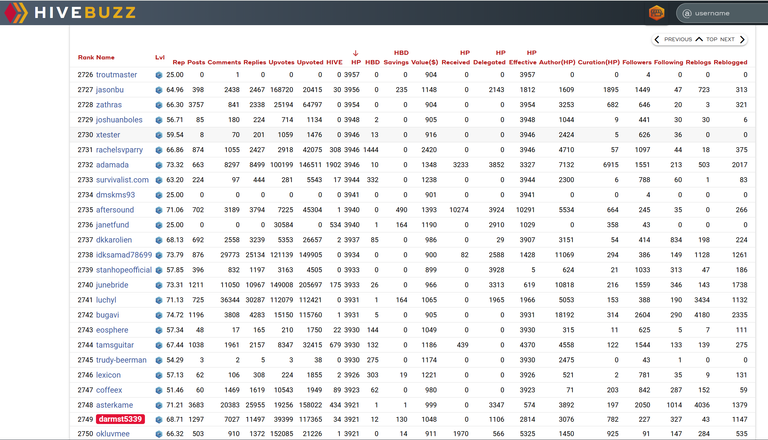The height and width of the screenshot is (440, 768).
Task: Click level badge icon for eosphere
Action: pyautogui.click(x=159, y=330)
